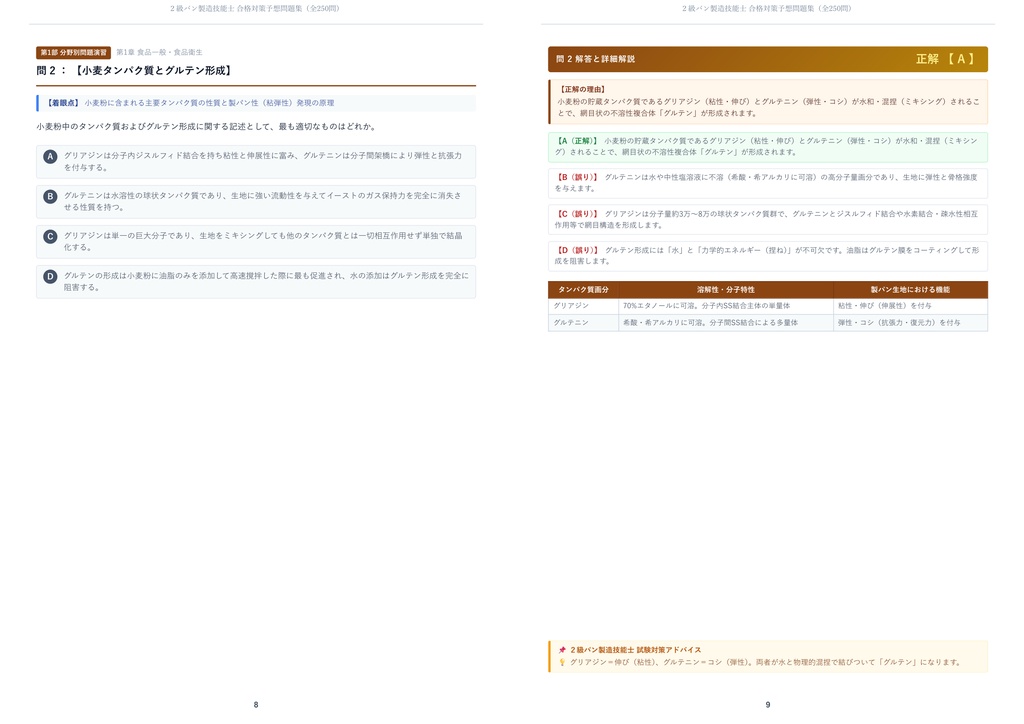Click the lightbulb icon in the advice box
The image size is (1024, 724).
coord(562,662)
